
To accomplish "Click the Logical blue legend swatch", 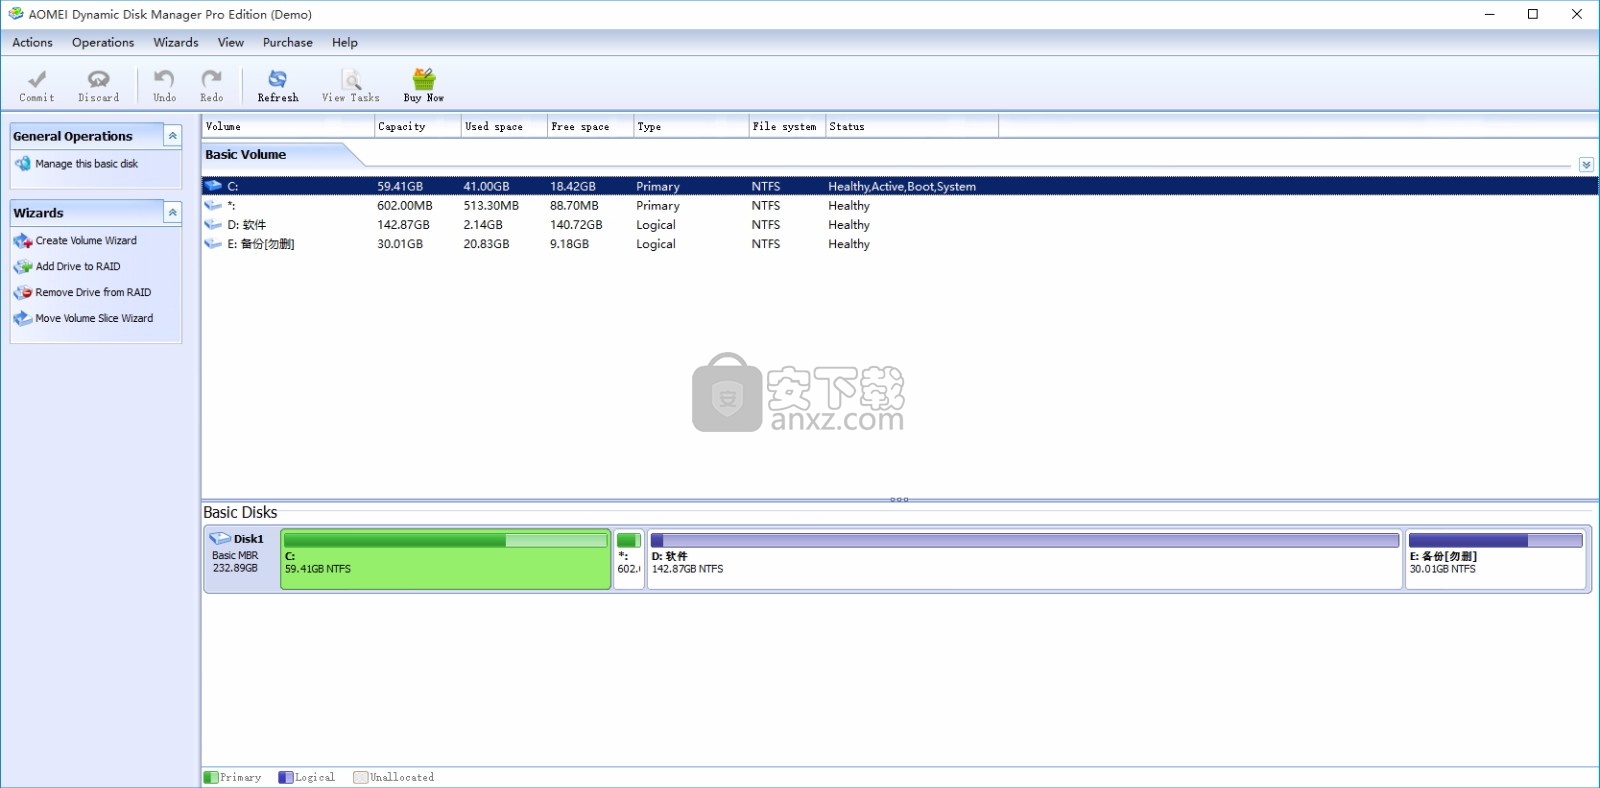I will (x=285, y=777).
